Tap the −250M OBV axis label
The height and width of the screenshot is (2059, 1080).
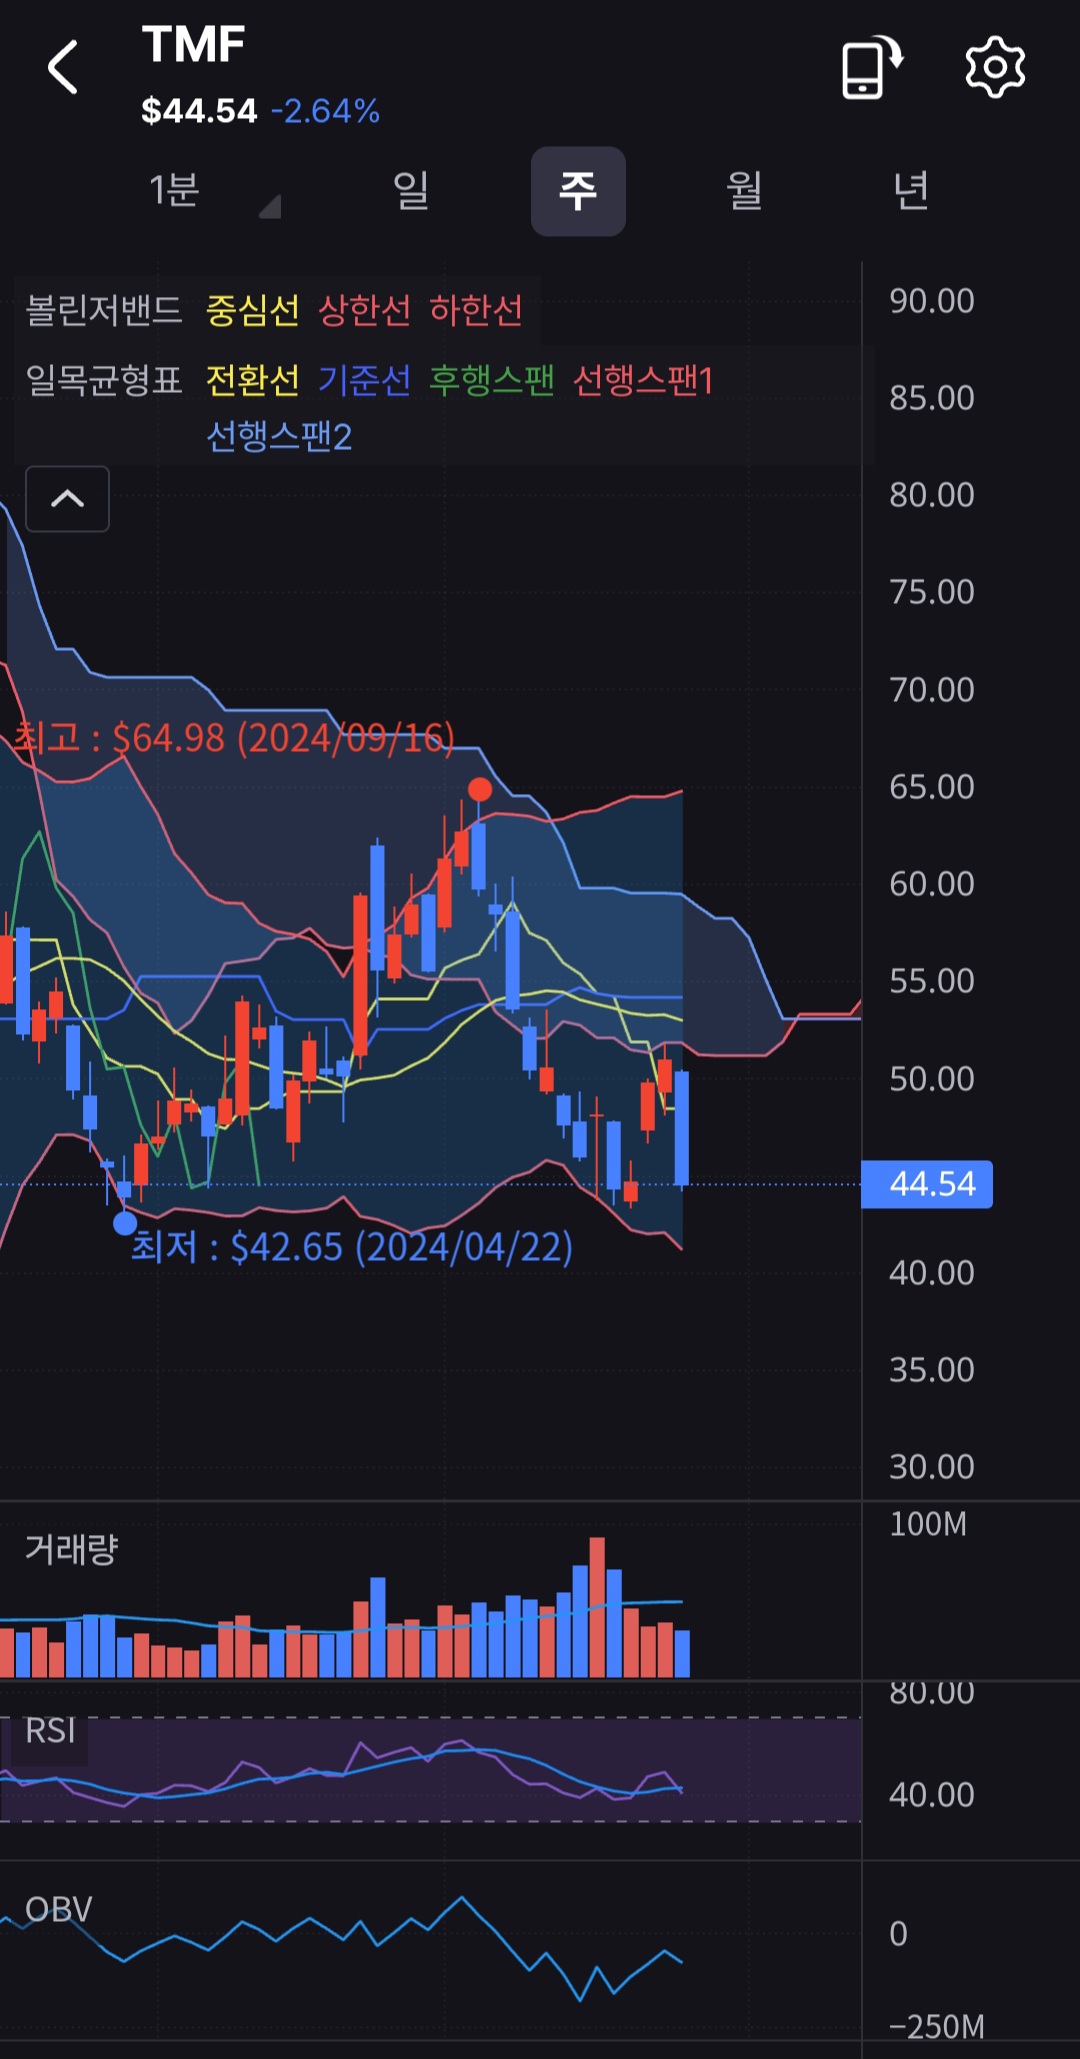coord(937,2026)
